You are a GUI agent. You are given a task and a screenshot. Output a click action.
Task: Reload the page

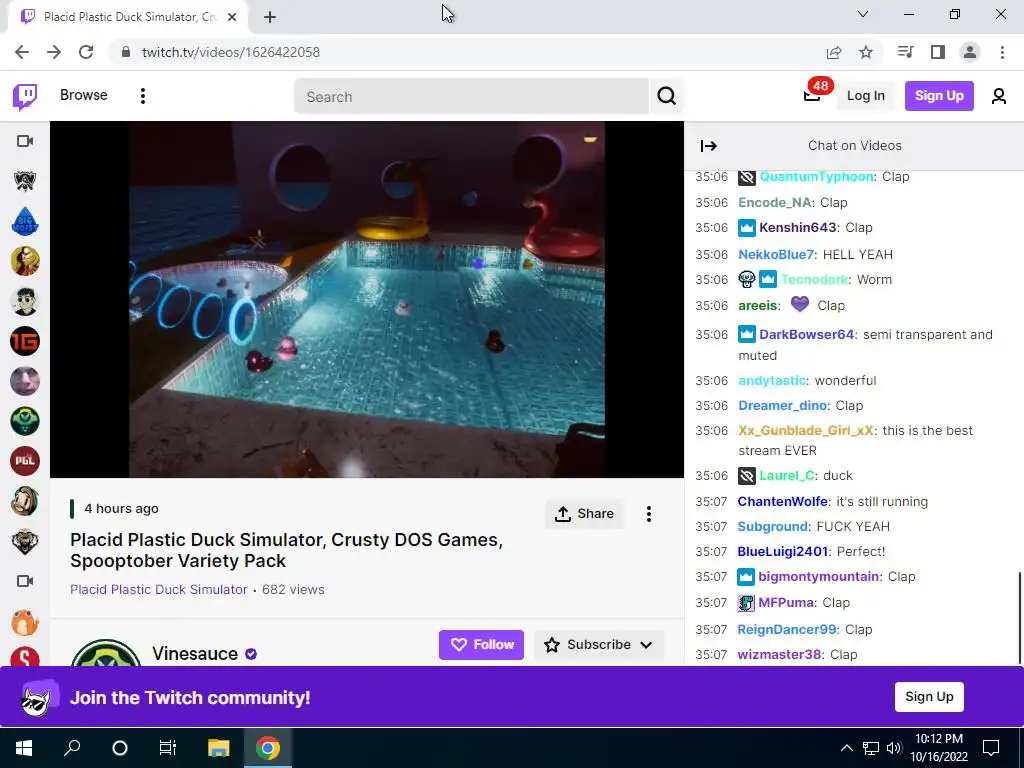86,52
